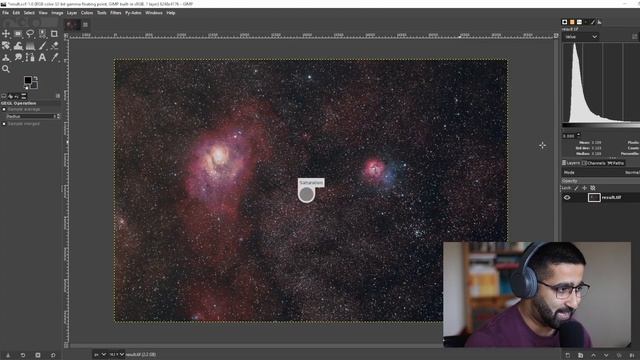Open the File menu
The height and width of the screenshot is (360, 640).
[x=5, y=13]
